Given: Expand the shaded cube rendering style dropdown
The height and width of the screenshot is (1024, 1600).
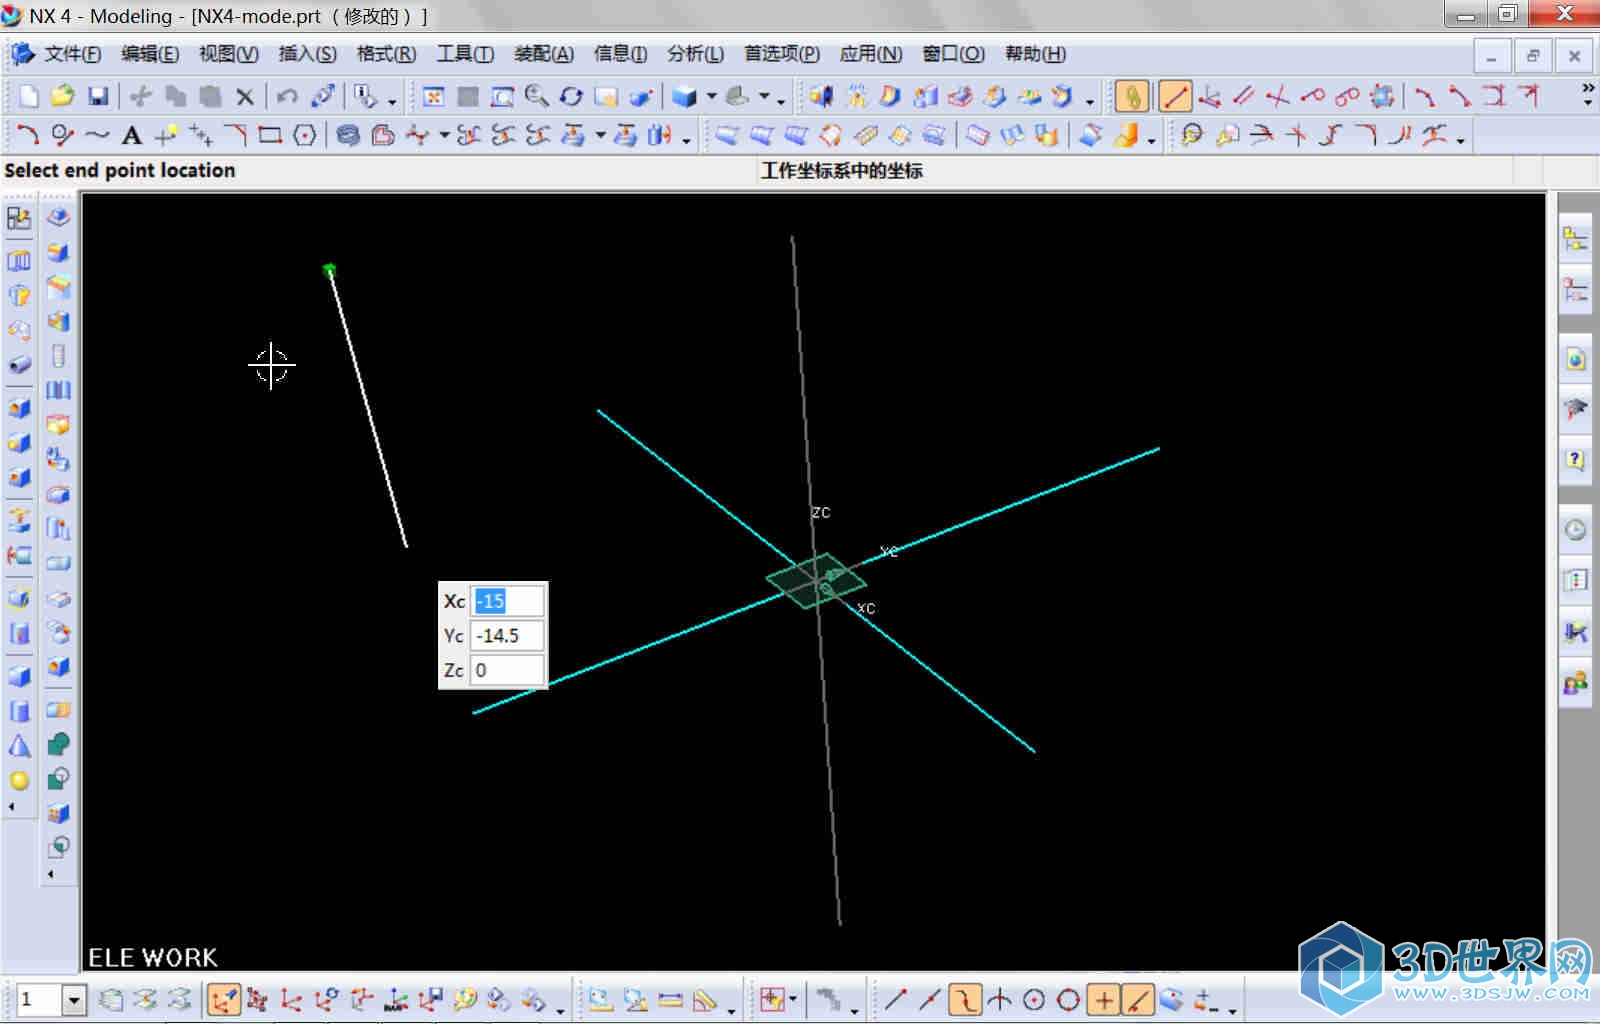Looking at the screenshot, I should [x=712, y=96].
